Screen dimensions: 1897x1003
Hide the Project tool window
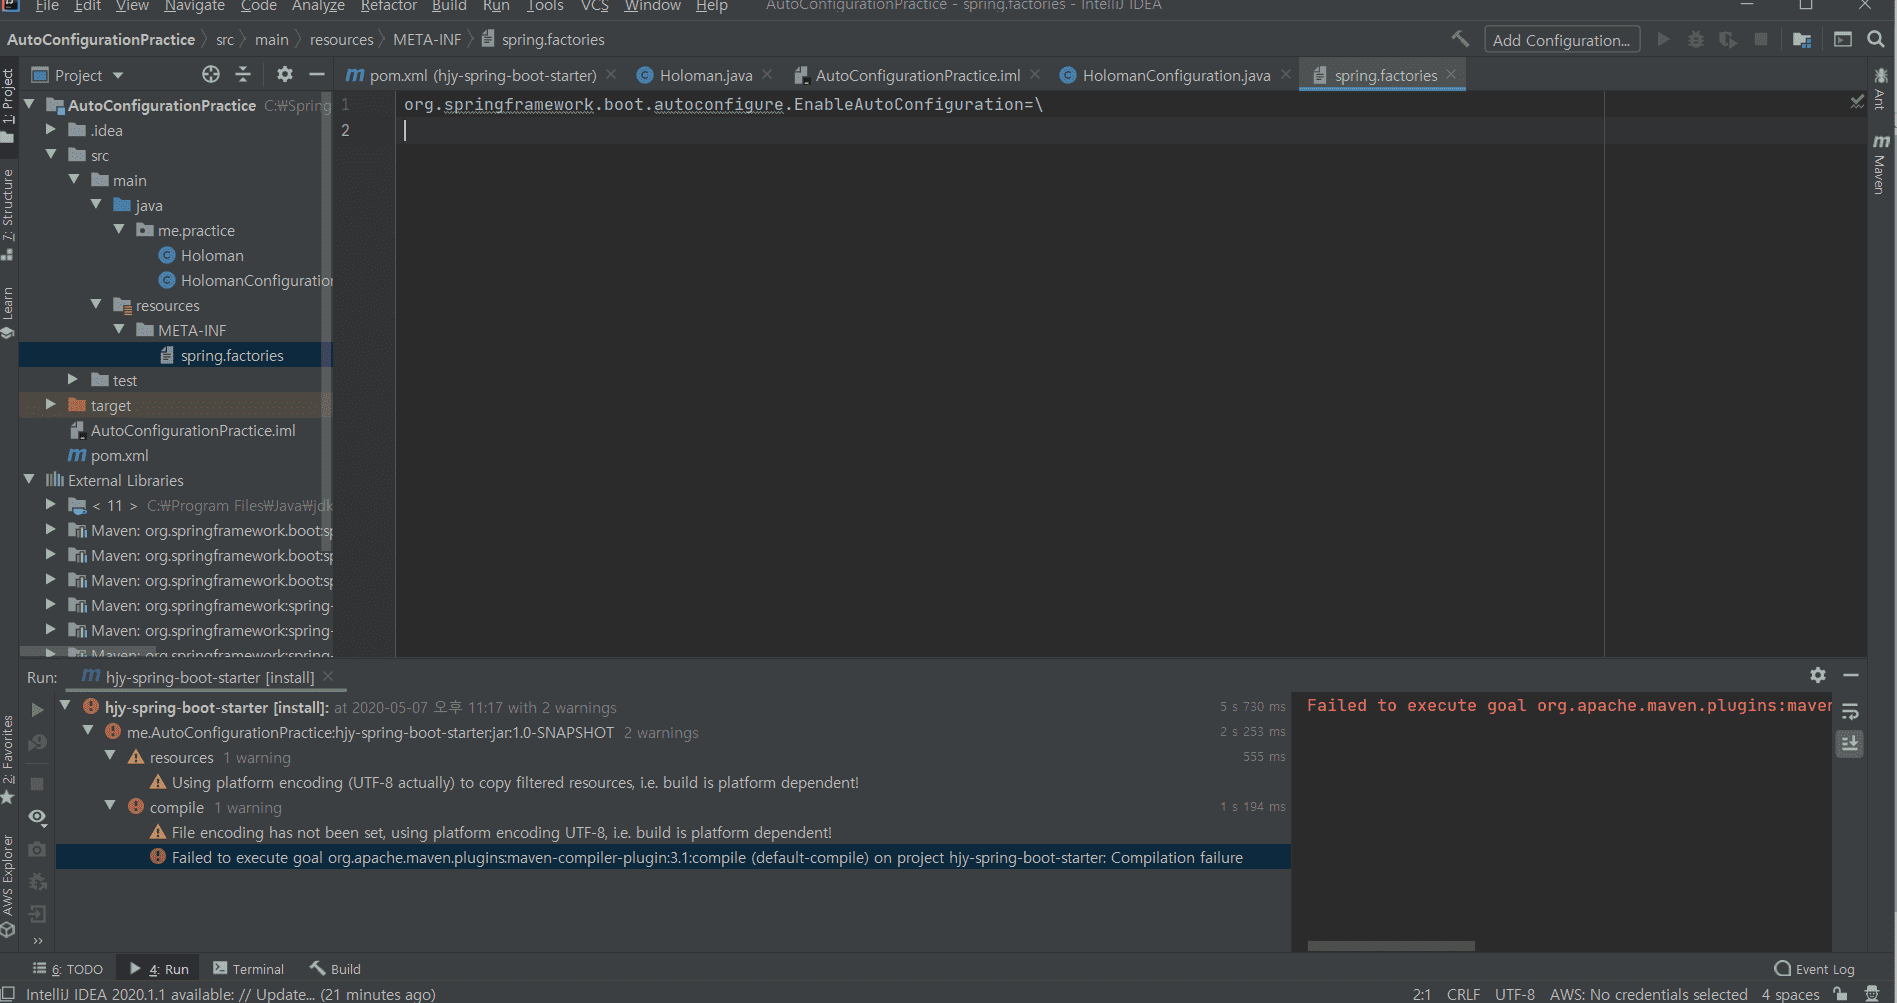(317, 74)
